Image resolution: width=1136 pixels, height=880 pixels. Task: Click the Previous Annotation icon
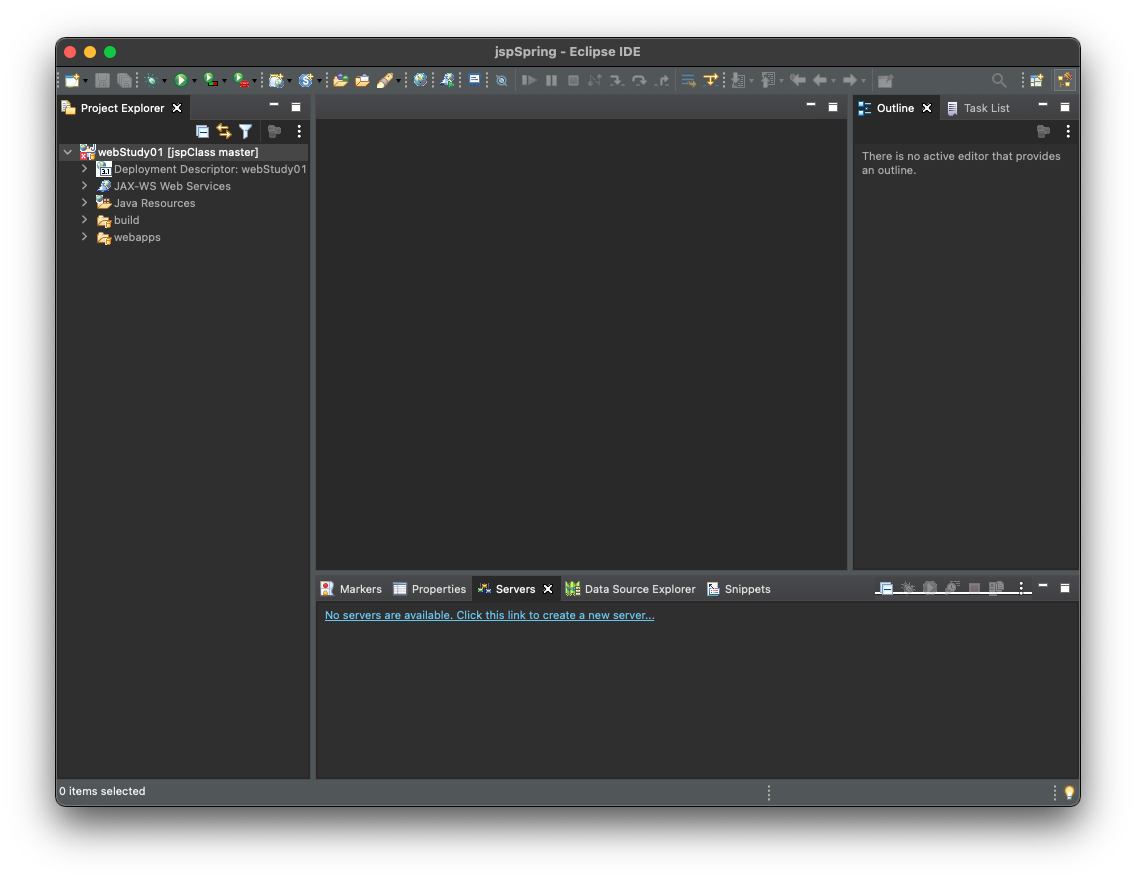click(x=768, y=80)
